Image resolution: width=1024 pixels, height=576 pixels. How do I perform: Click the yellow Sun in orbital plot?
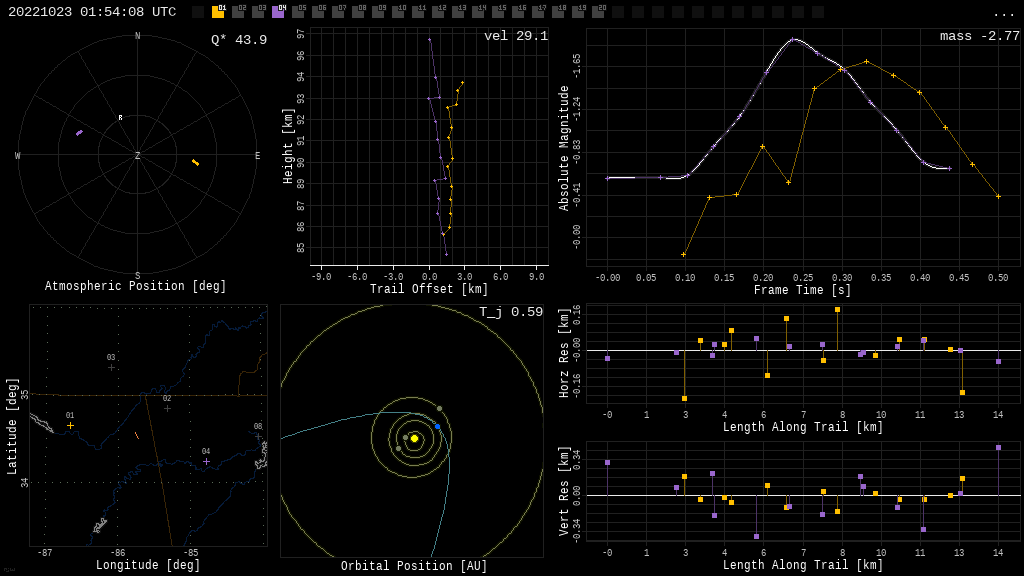(x=414, y=438)
